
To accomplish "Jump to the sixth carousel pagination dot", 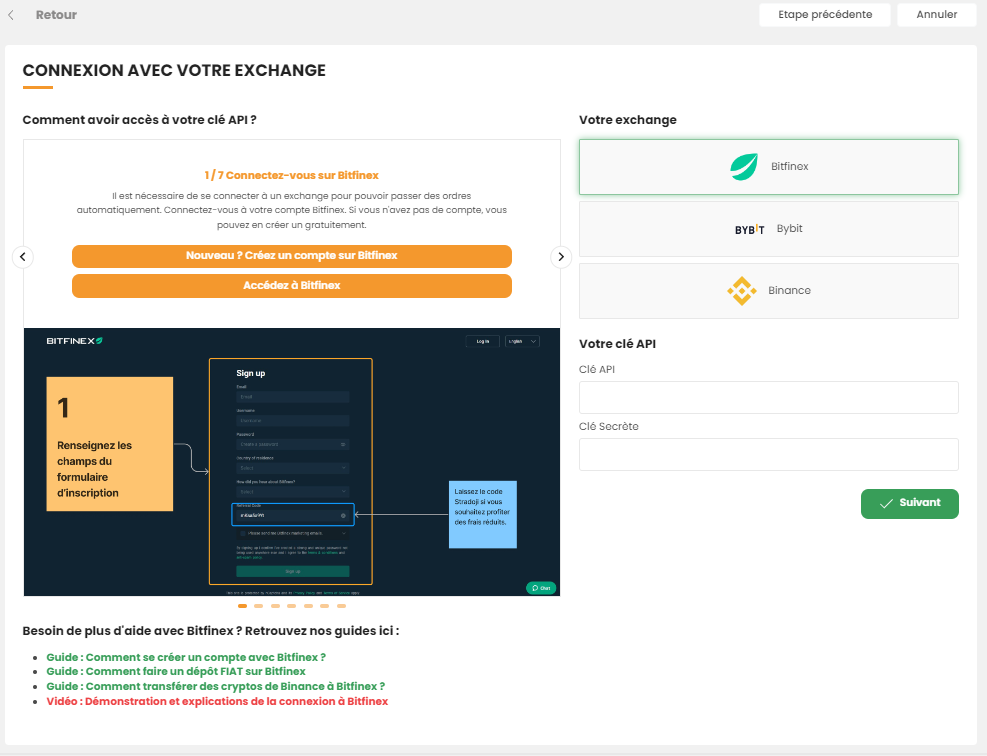I will (x=325, y=606).
